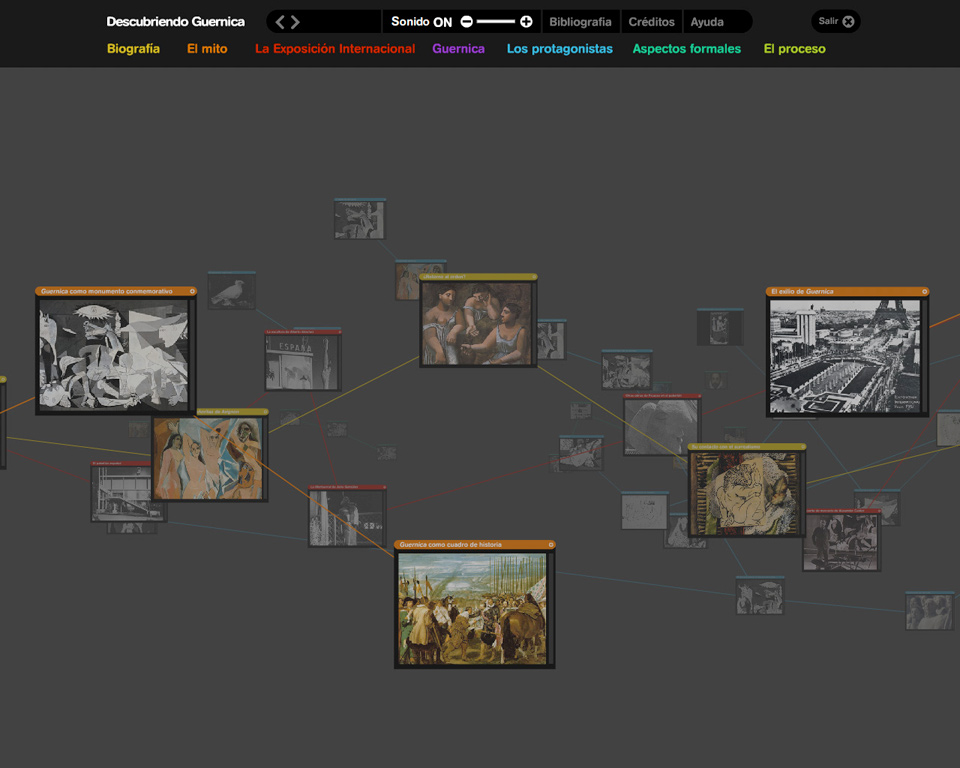Open the Bibliografía page
960x768 pixels.
click(x=580, y=22)
